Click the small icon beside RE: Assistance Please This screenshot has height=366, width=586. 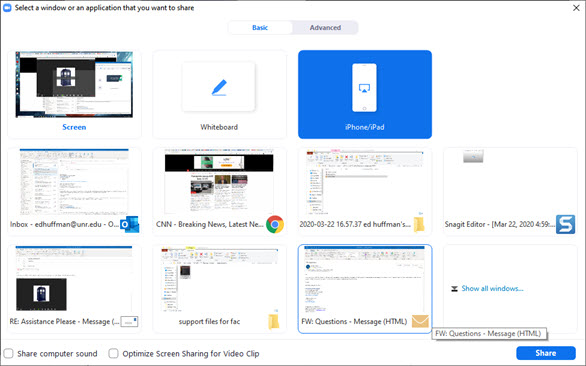coord(129,321)
